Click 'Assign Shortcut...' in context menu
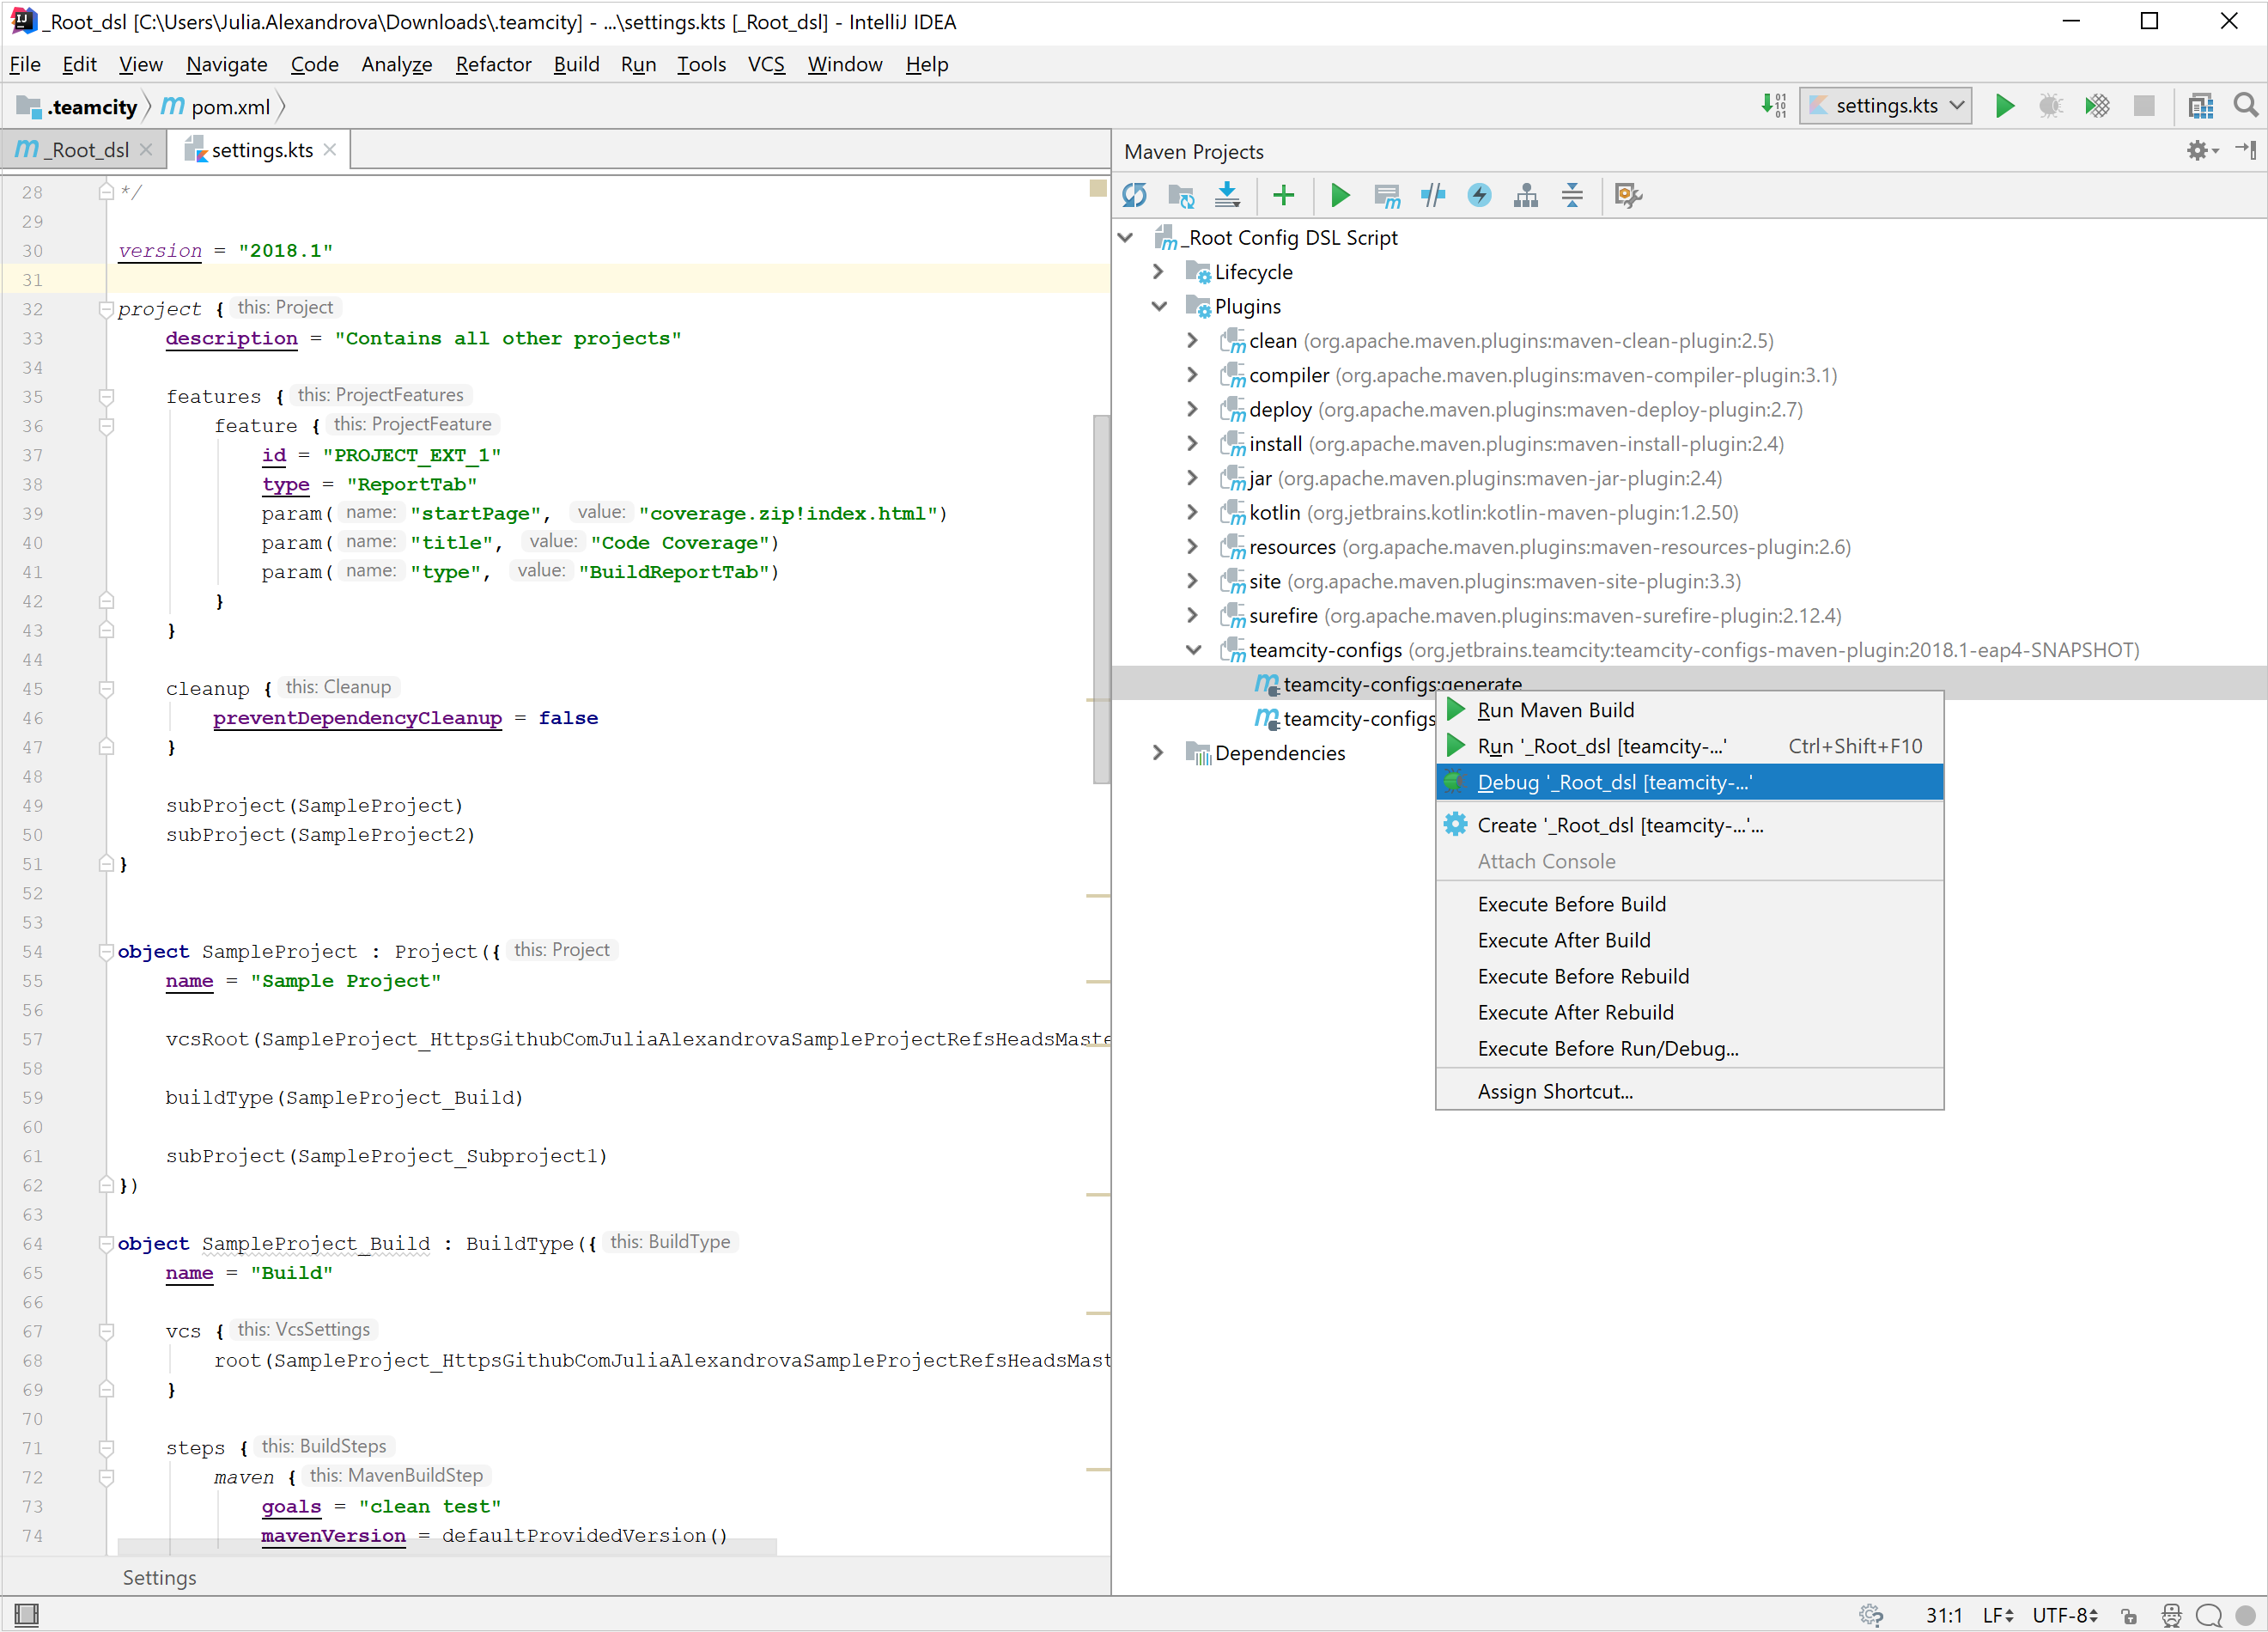The image size is (2268, 1632). [1555, 1090]
